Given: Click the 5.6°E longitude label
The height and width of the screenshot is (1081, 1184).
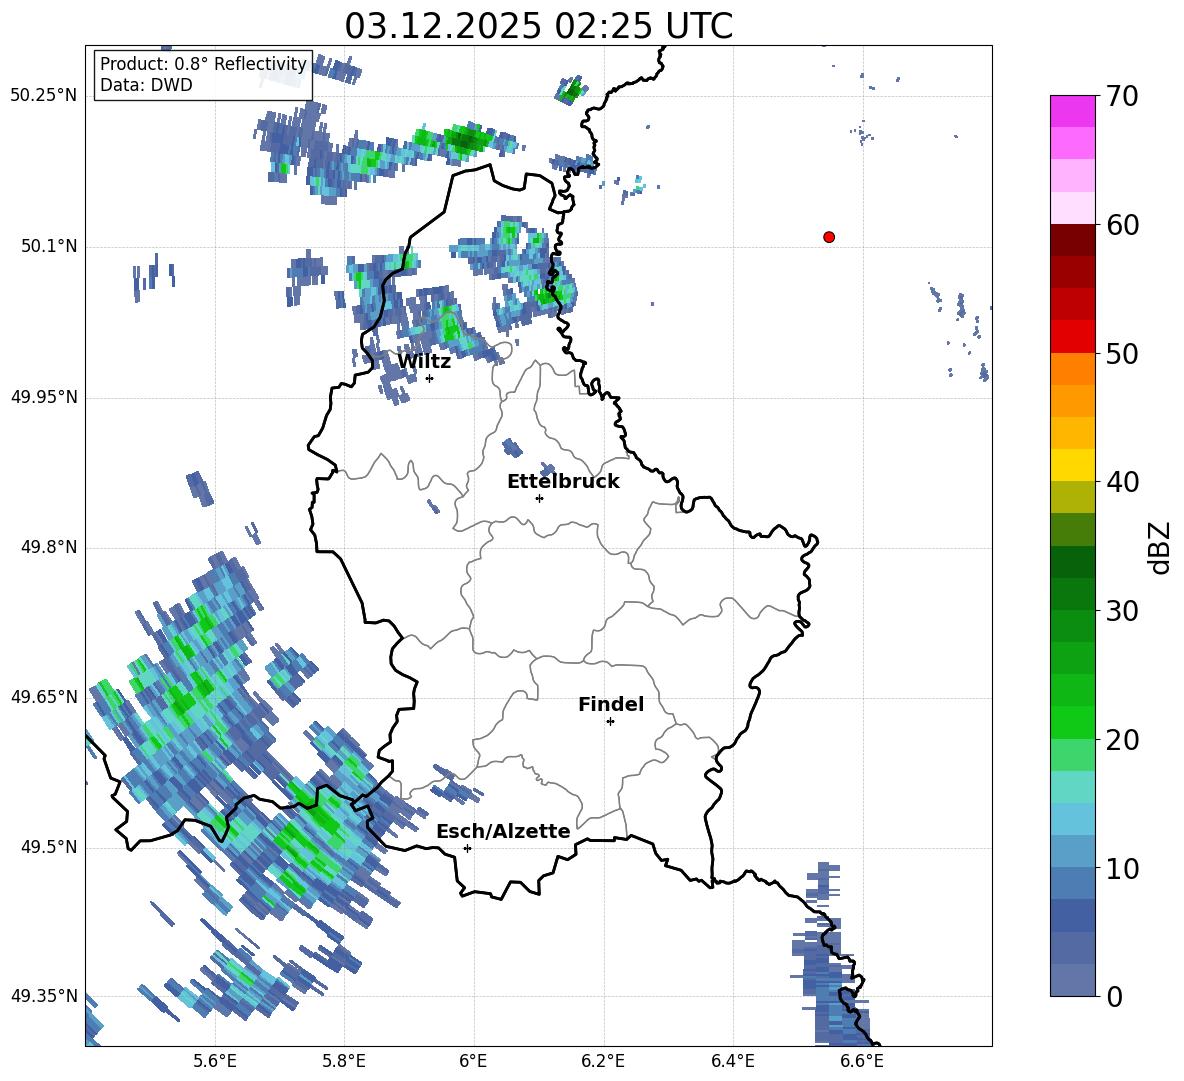Looking at the screenshot, I should click(x=215, y=1062).
